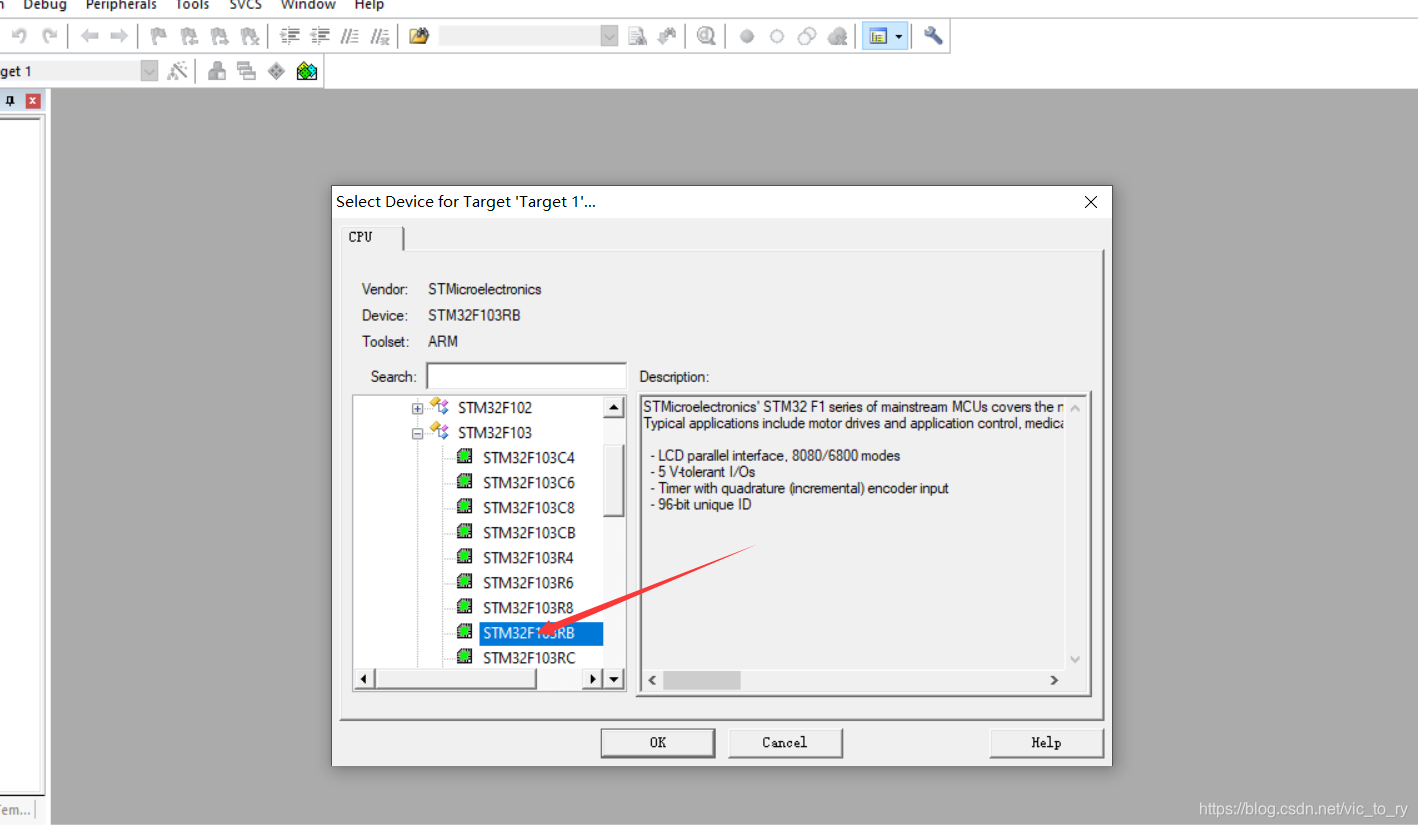Toggle a bookmark with the first flag icon

[158, 36]
